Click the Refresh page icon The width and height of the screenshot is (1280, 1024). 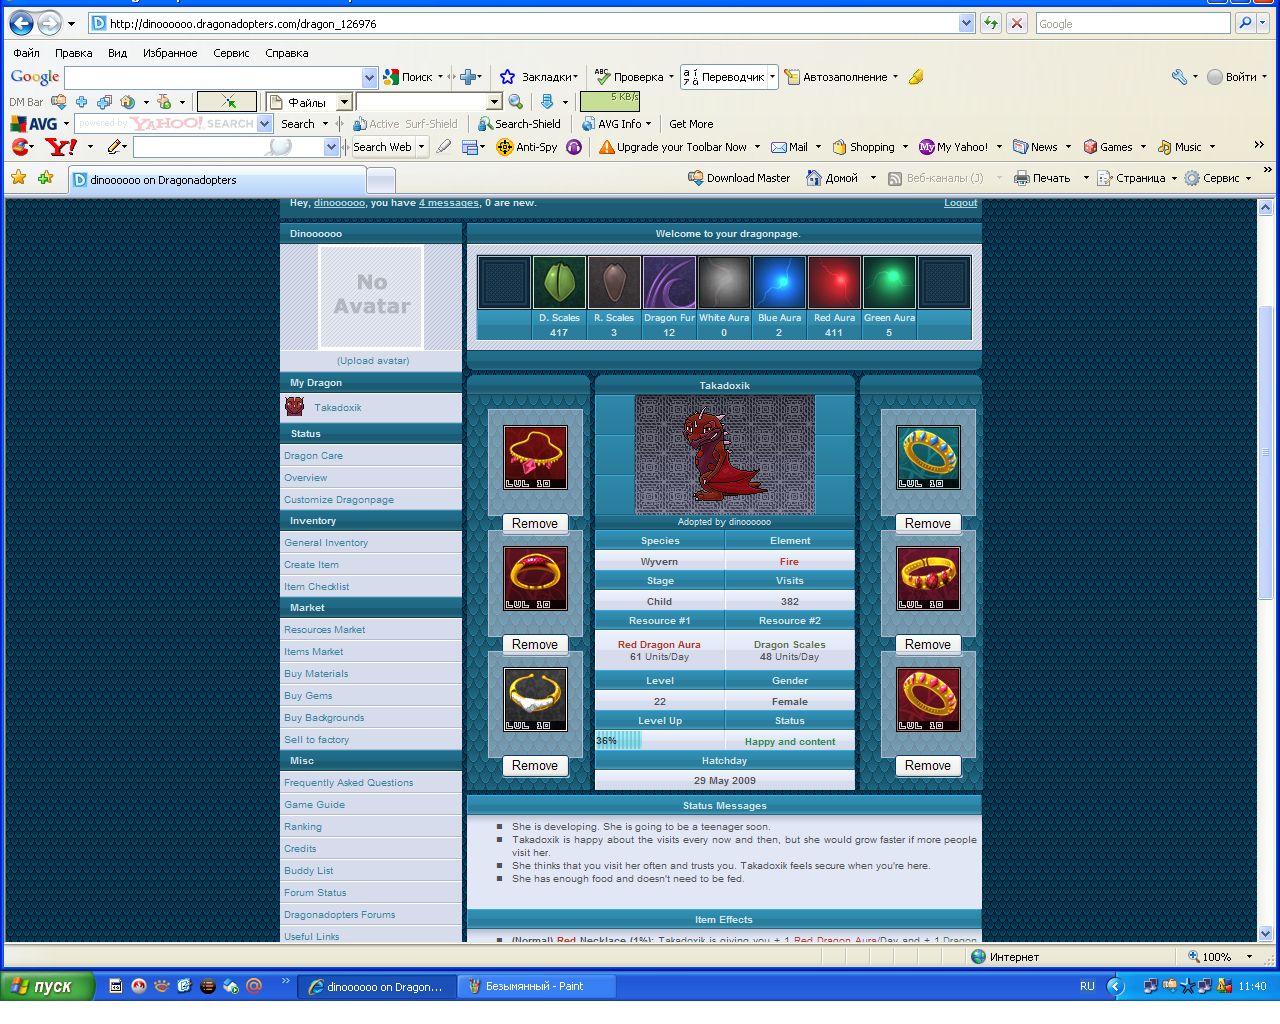tap(990, 23)
